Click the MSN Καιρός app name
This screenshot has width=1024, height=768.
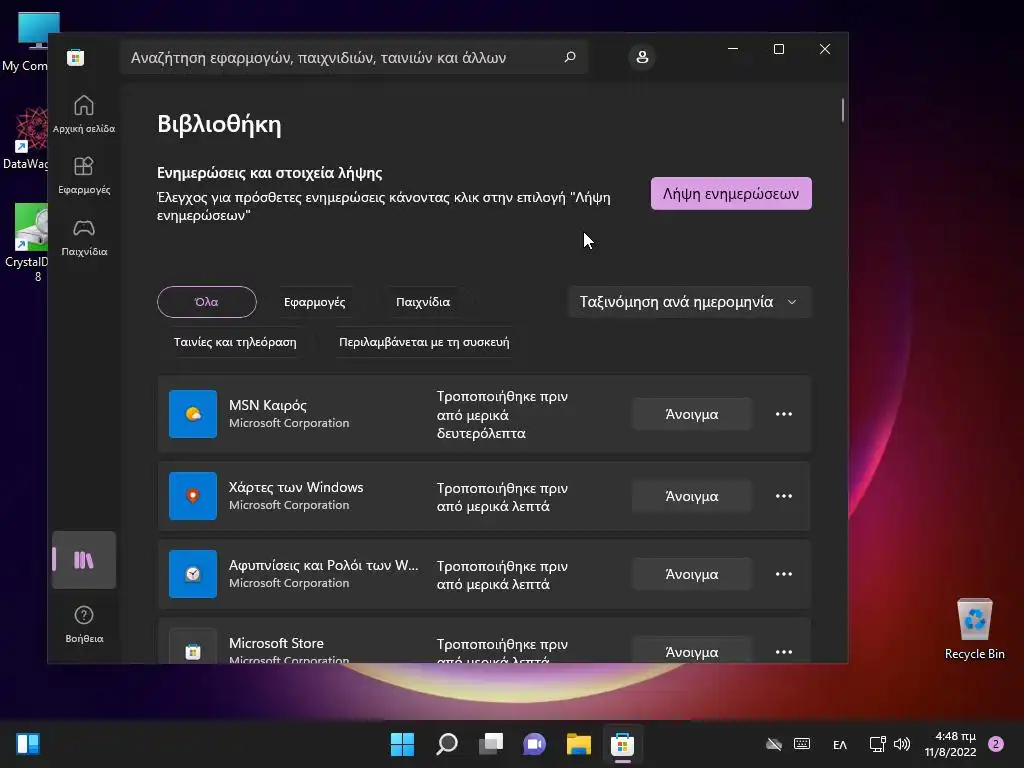[x=268, y=405]
